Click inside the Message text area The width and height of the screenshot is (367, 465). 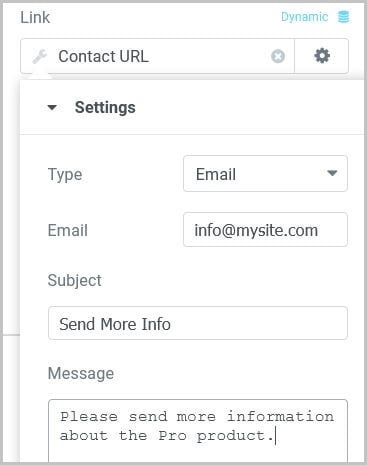click(x=198, y=430)
